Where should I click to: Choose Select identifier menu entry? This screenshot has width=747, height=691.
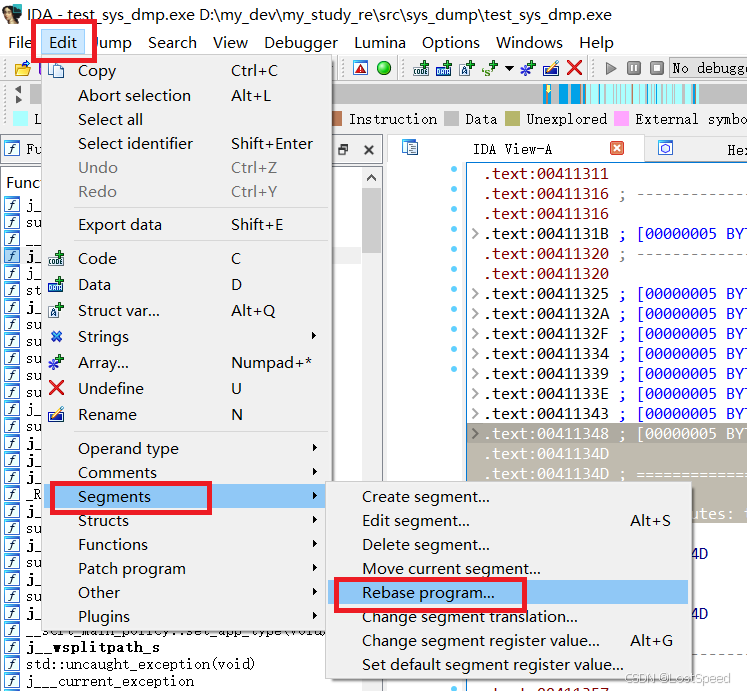(x=187, y=143)
